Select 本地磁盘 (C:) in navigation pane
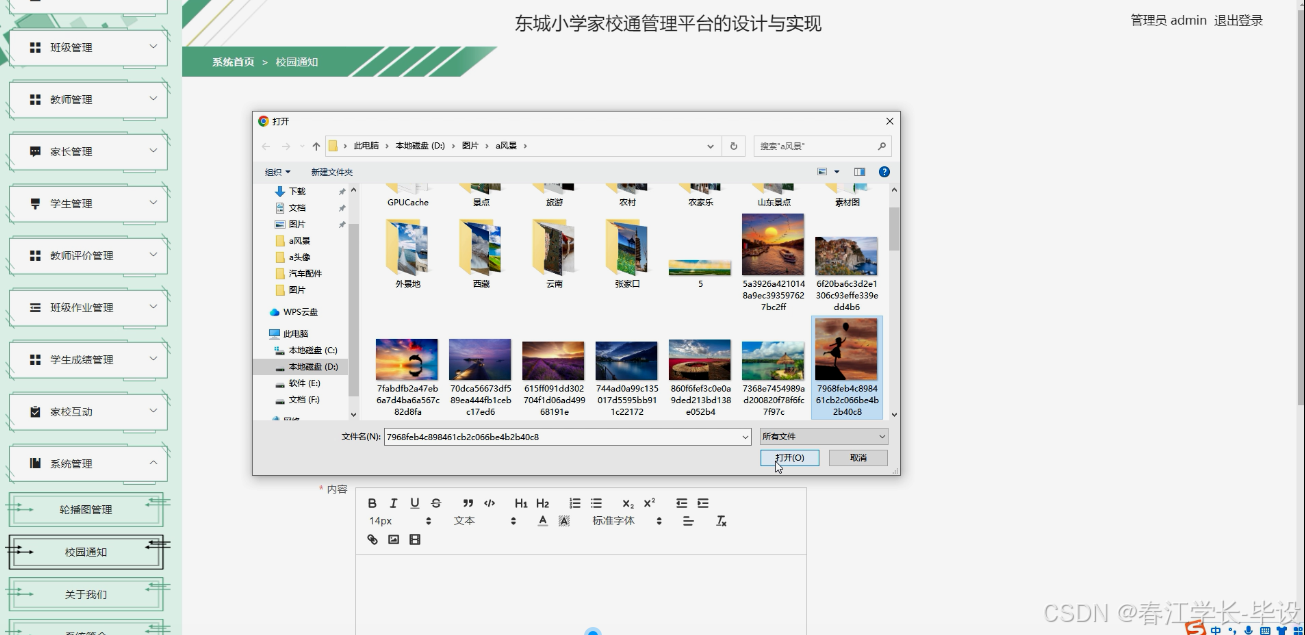Screen dimensions: 1305x635 313,350
